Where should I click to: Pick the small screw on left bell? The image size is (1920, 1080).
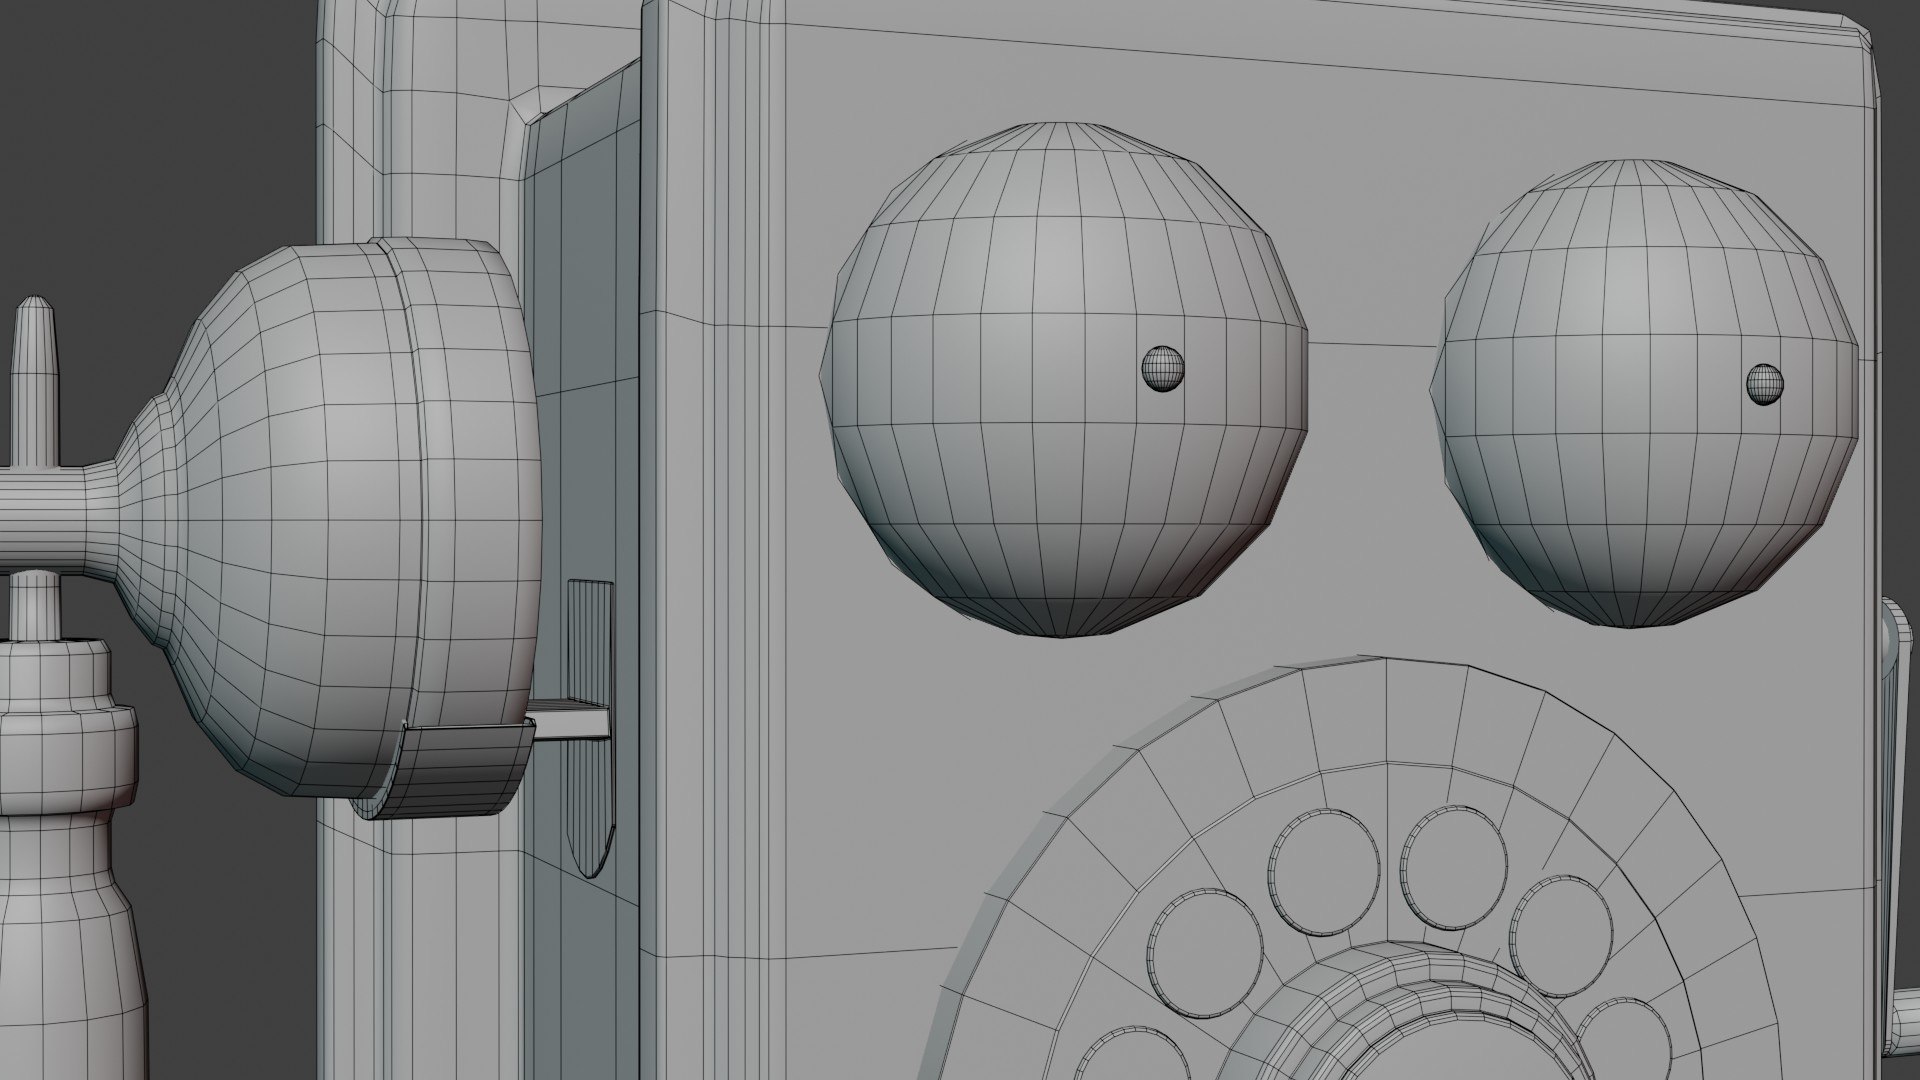point(1163,369)
